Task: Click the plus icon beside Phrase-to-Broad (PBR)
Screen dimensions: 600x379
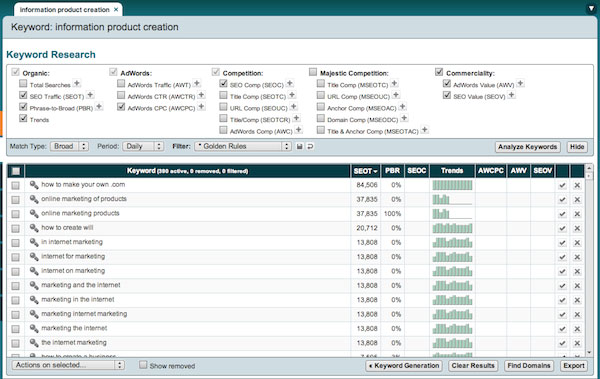Action: point(99,106)
